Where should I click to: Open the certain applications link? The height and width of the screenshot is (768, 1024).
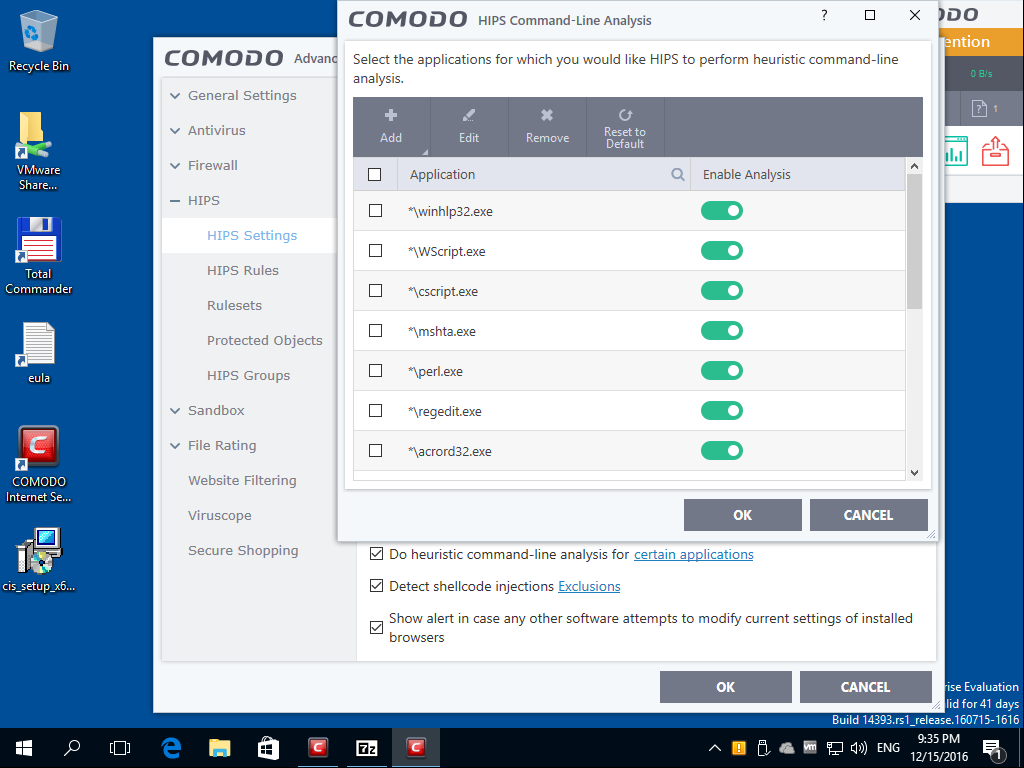click(x=694, y=554)
